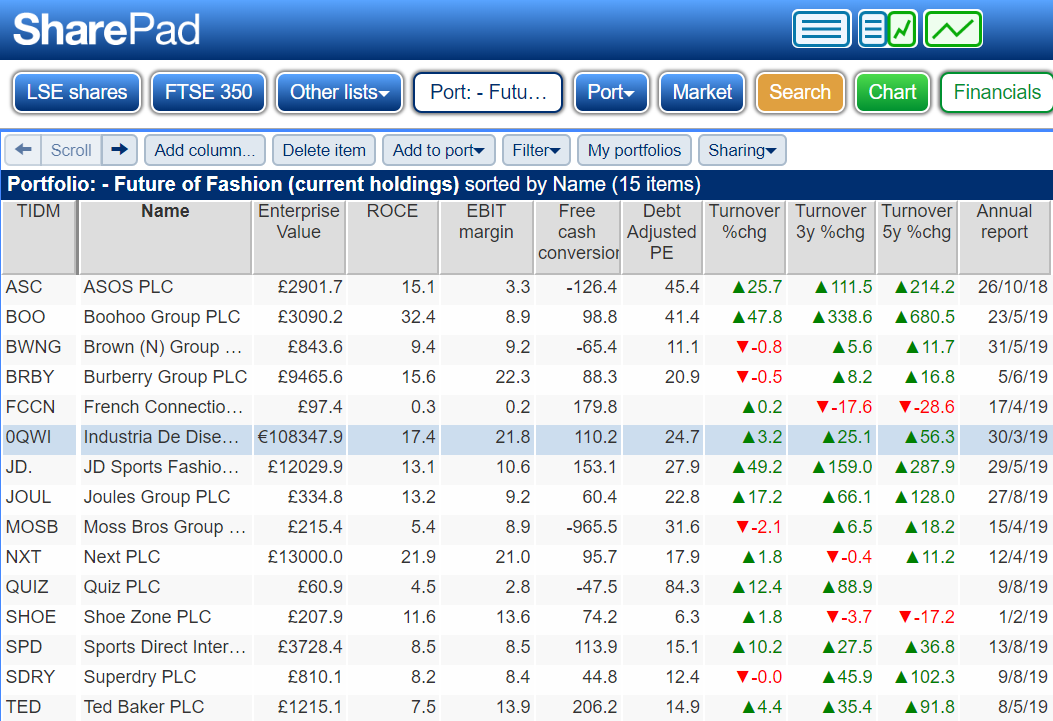1053x721 pixels.
Task: Click the portfolio title bar text
Action: click(x=354, y=184)
